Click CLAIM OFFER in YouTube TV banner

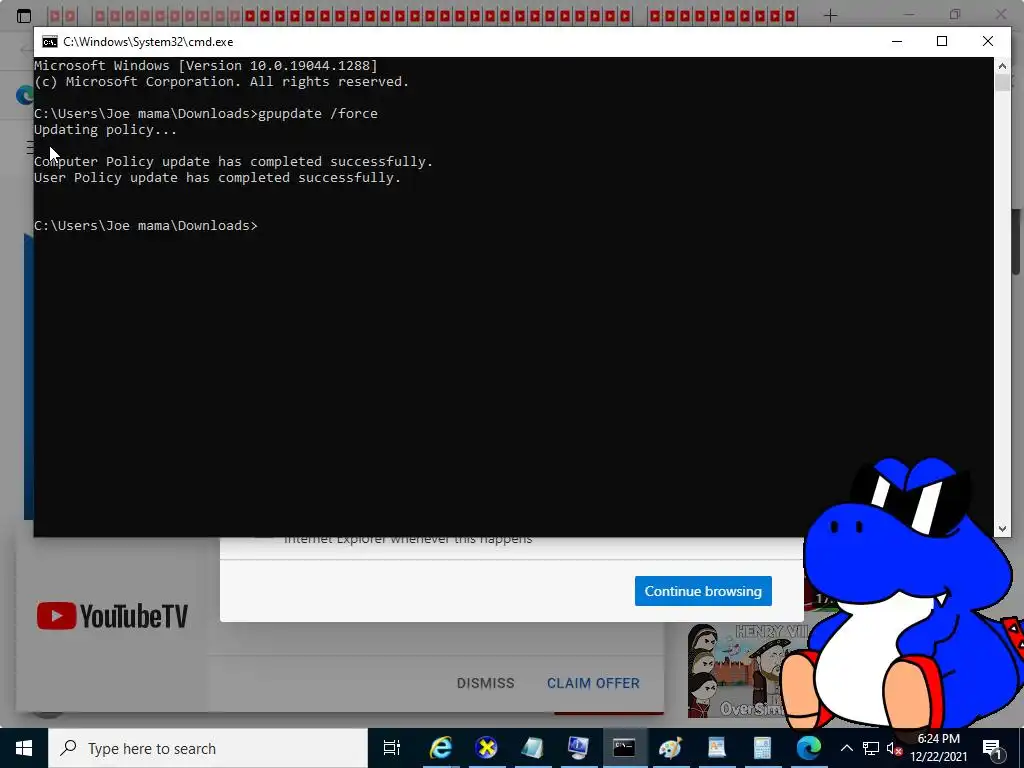pos(593,683)
